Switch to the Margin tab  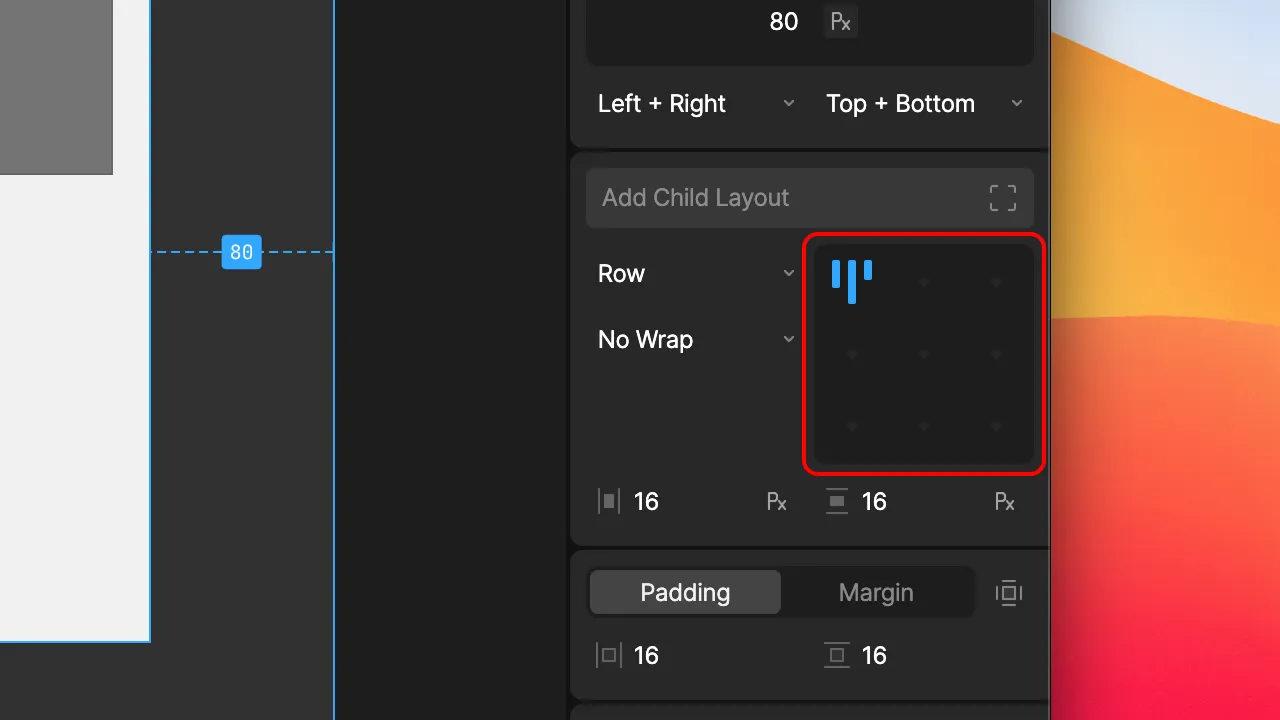coord(876,592)
